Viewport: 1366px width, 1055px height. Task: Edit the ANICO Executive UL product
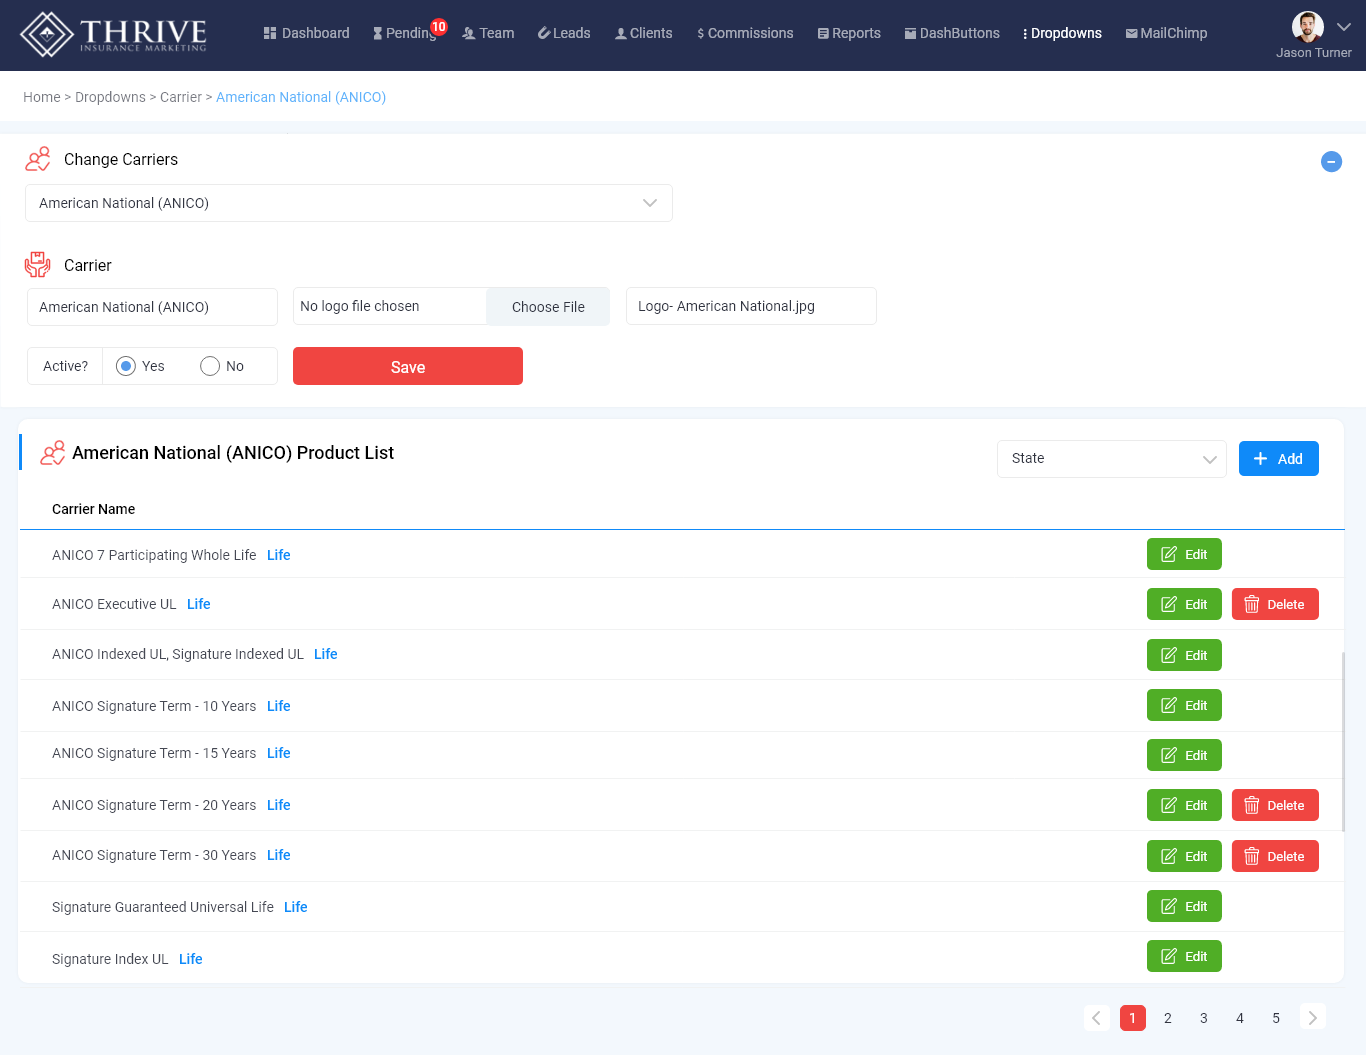(1184, 604)
